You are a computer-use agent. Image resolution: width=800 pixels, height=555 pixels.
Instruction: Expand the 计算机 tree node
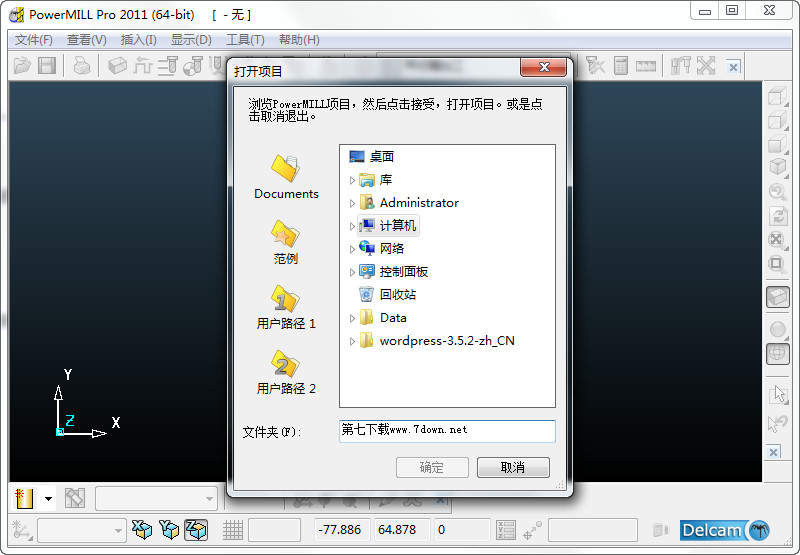pyautogui.click(x=352, y=226)
